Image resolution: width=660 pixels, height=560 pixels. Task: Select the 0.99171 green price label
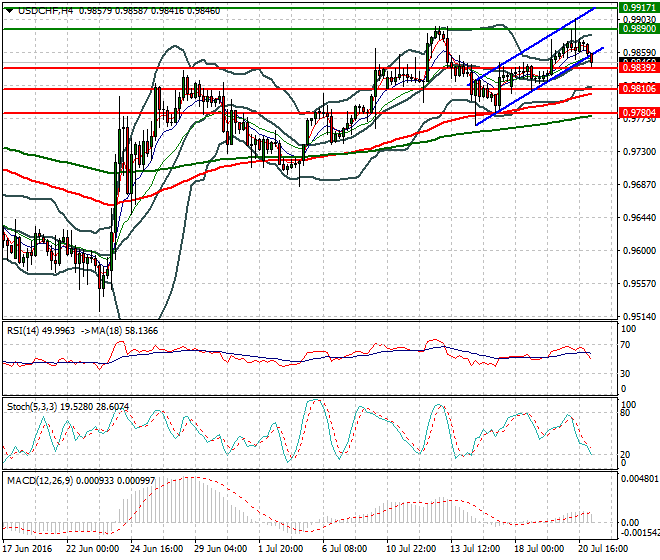click(x=639, y=8)
